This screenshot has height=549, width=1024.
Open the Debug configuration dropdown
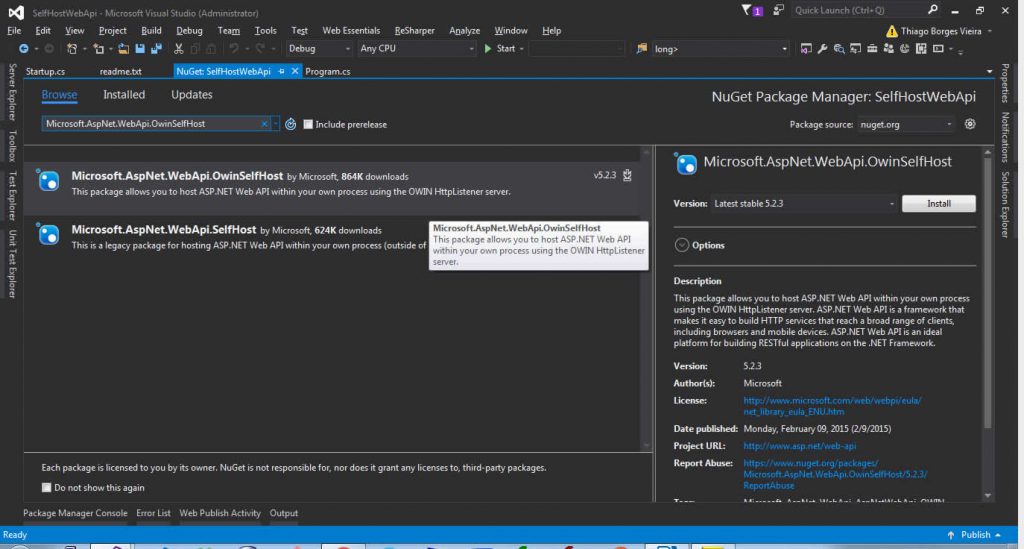pyautogui.click(x=318, y=48)
